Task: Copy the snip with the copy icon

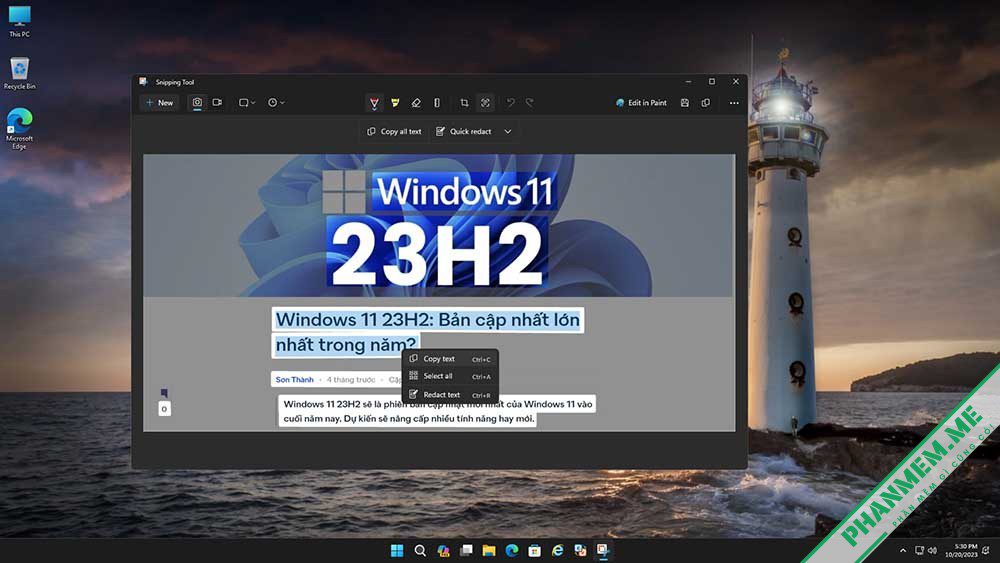Action: 706,103
